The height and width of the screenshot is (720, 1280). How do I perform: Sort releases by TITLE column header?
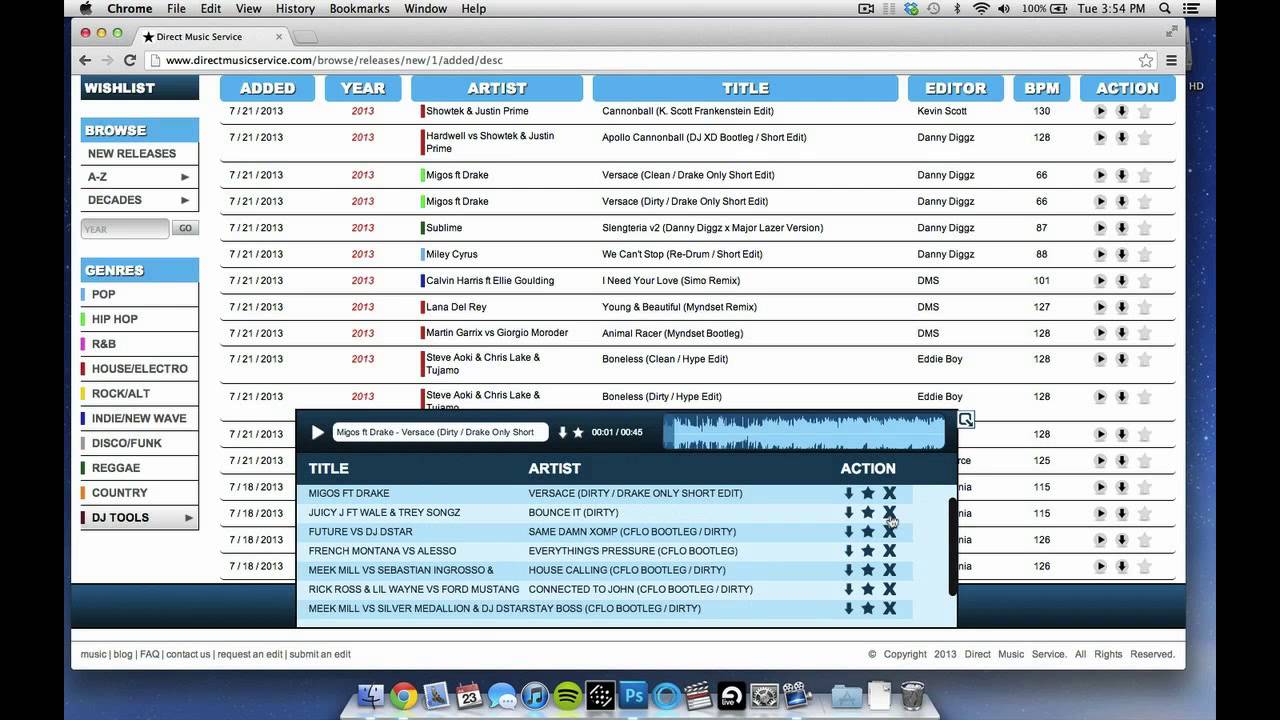tap(746, 88)
